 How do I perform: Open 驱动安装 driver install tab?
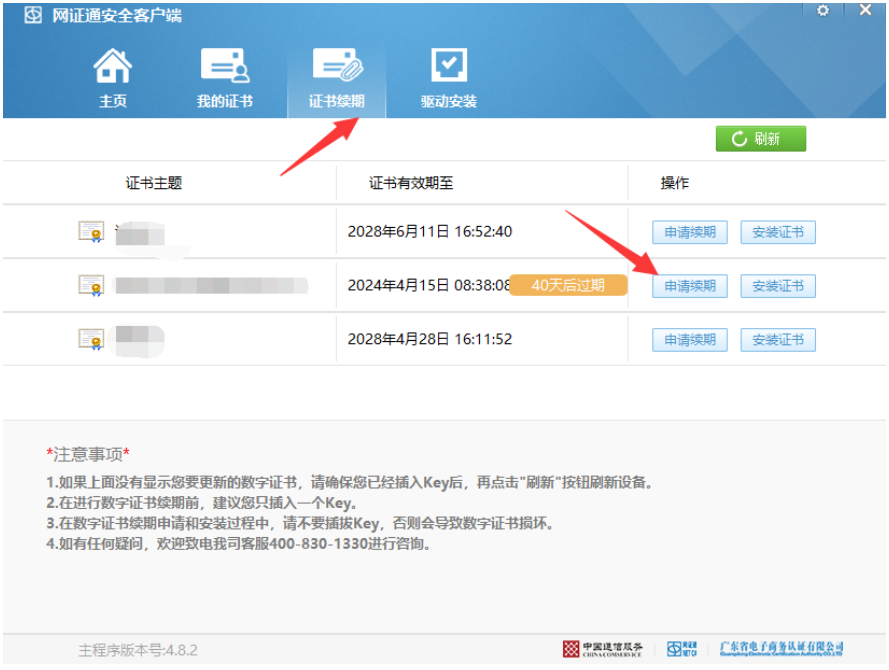[448, 78]
